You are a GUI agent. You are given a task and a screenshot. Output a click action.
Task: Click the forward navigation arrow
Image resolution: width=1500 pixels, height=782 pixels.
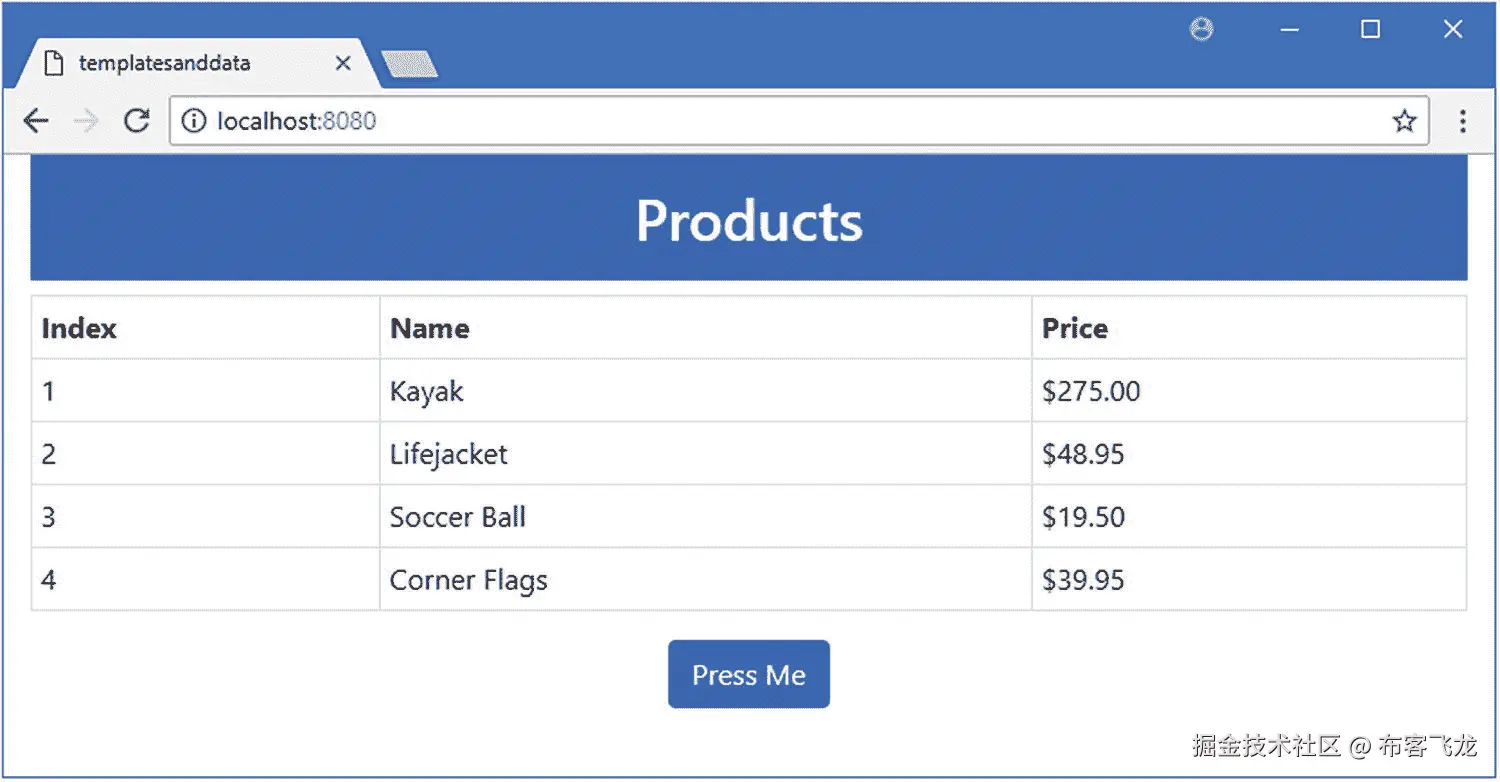tap(86, 122)
